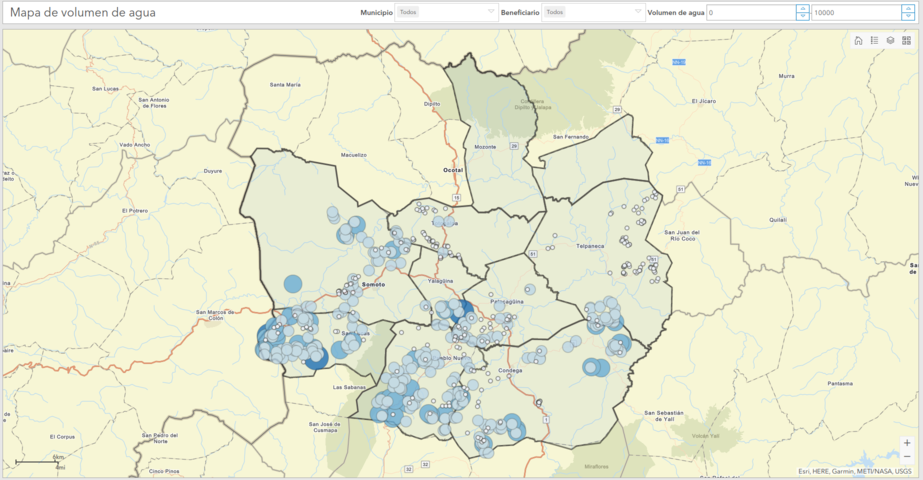This screenshot has height=480, width=923.
Task: Click highway 29 shield near San Fernando
Action: tap(618, 109)
